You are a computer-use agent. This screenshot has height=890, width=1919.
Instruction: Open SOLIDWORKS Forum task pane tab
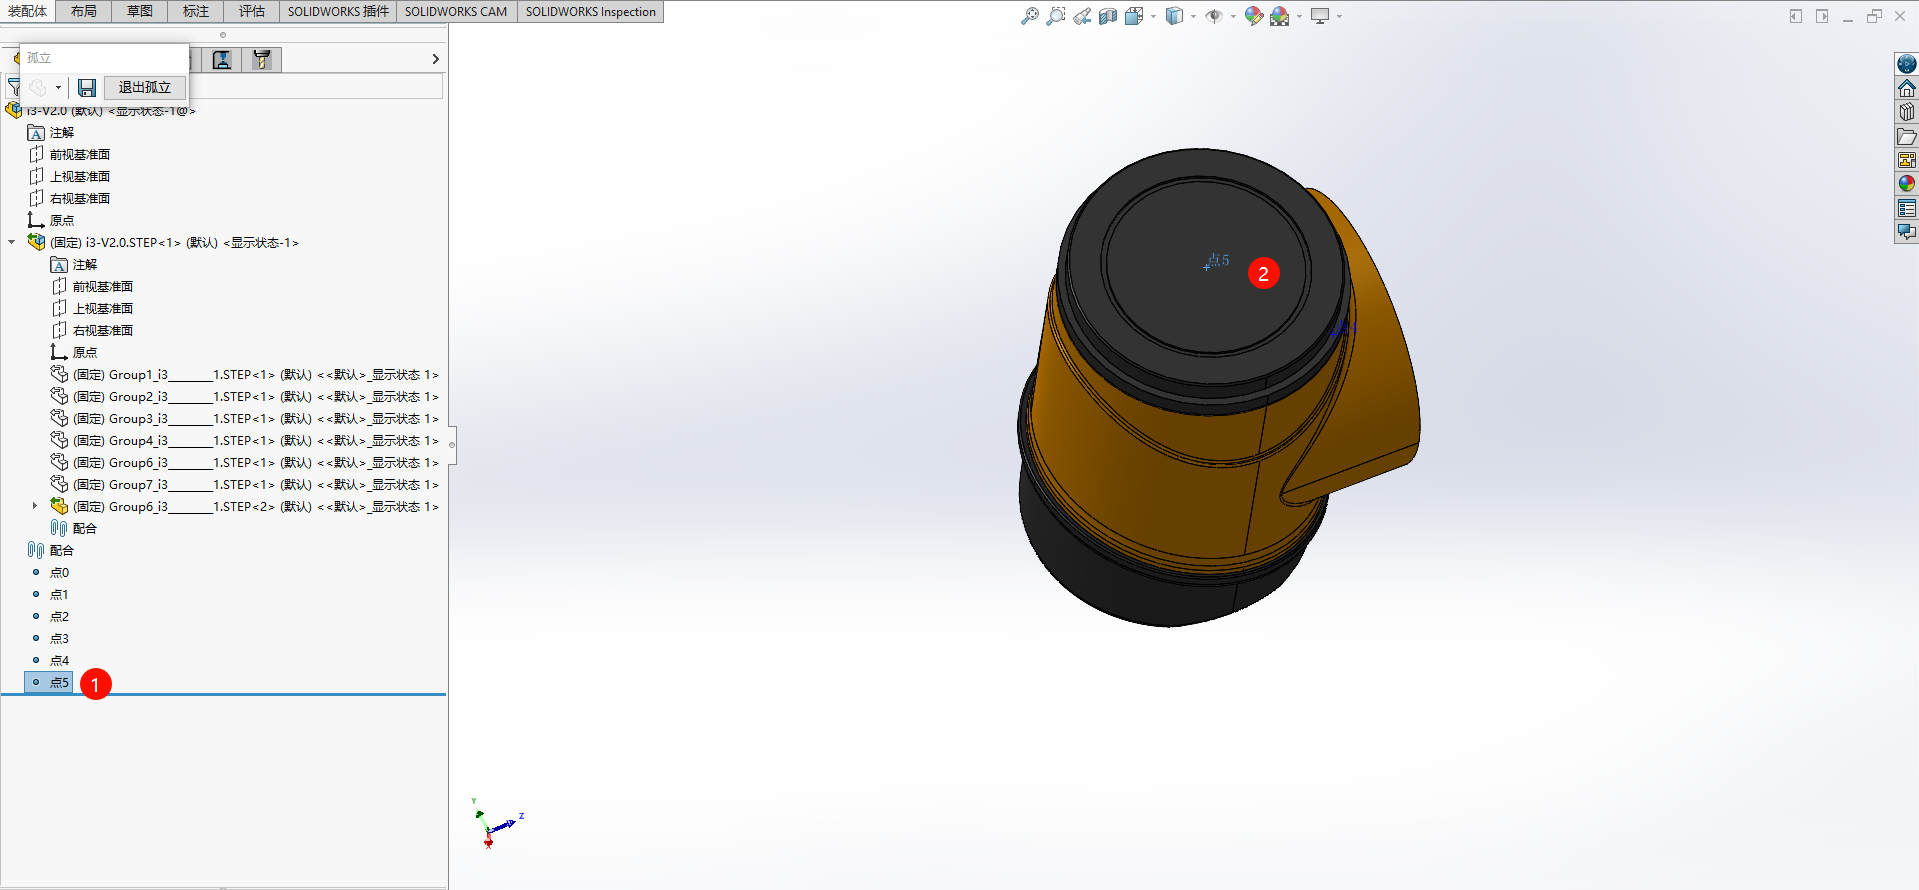tap(1907, 232)
